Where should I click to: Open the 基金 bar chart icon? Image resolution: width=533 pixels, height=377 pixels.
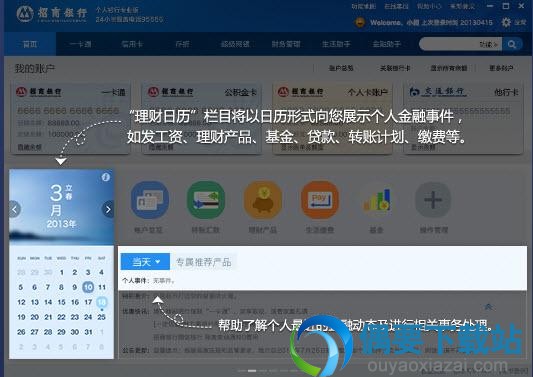point(376,200)
